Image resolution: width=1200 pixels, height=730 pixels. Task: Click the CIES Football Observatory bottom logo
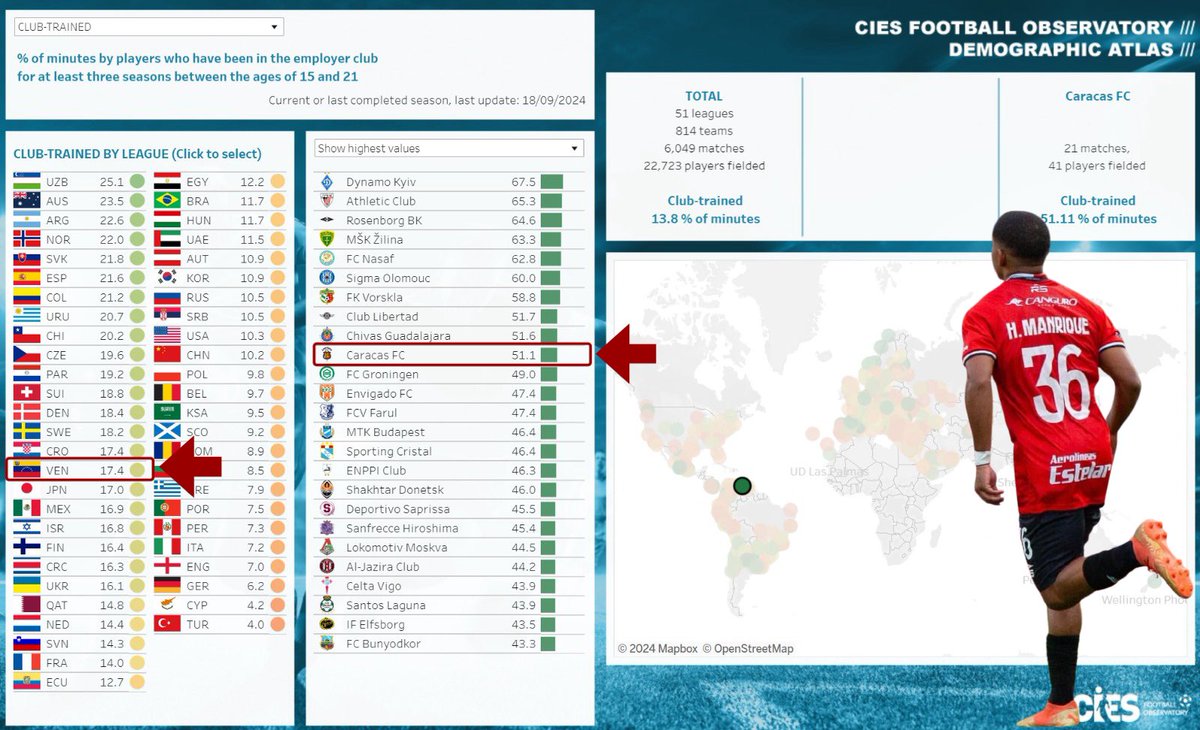tap(1135, 706)
